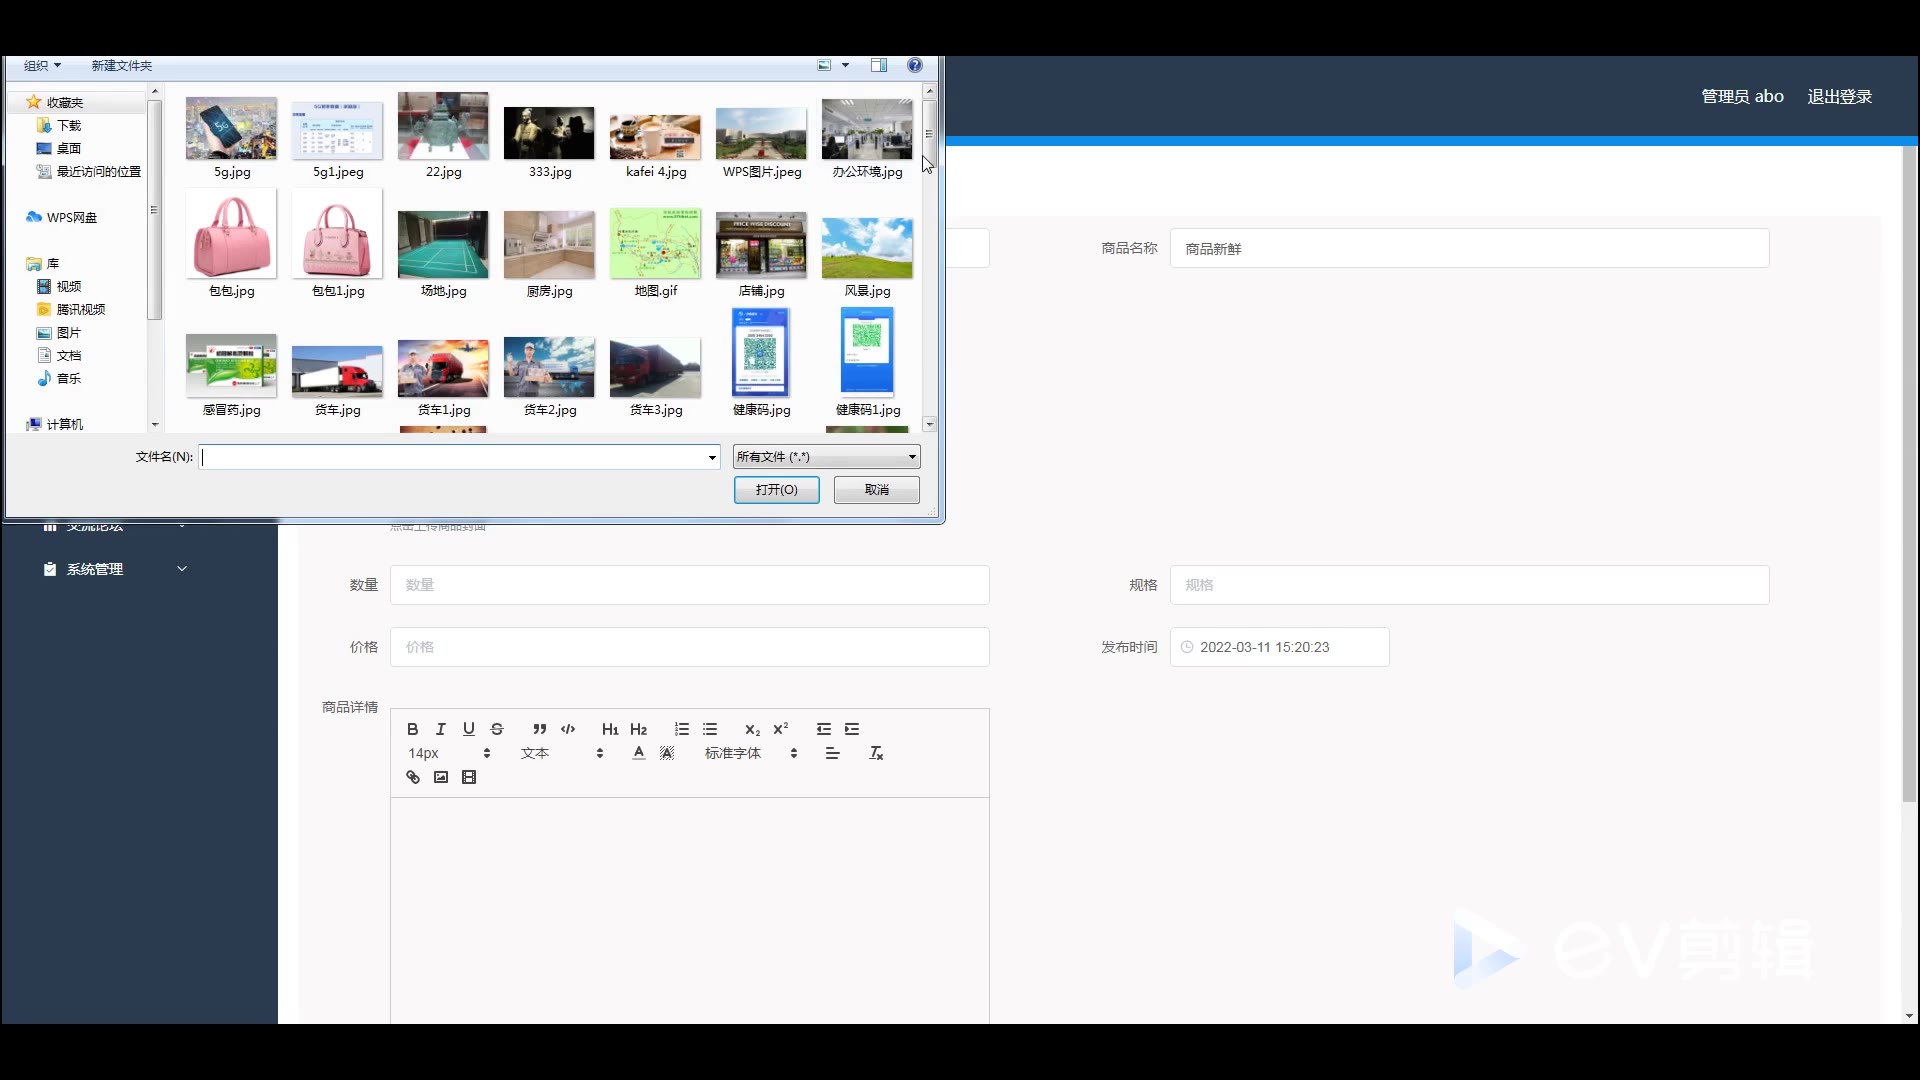Insert an image in the editor
Viewport: 1920px width, 1080px height.
441,777
